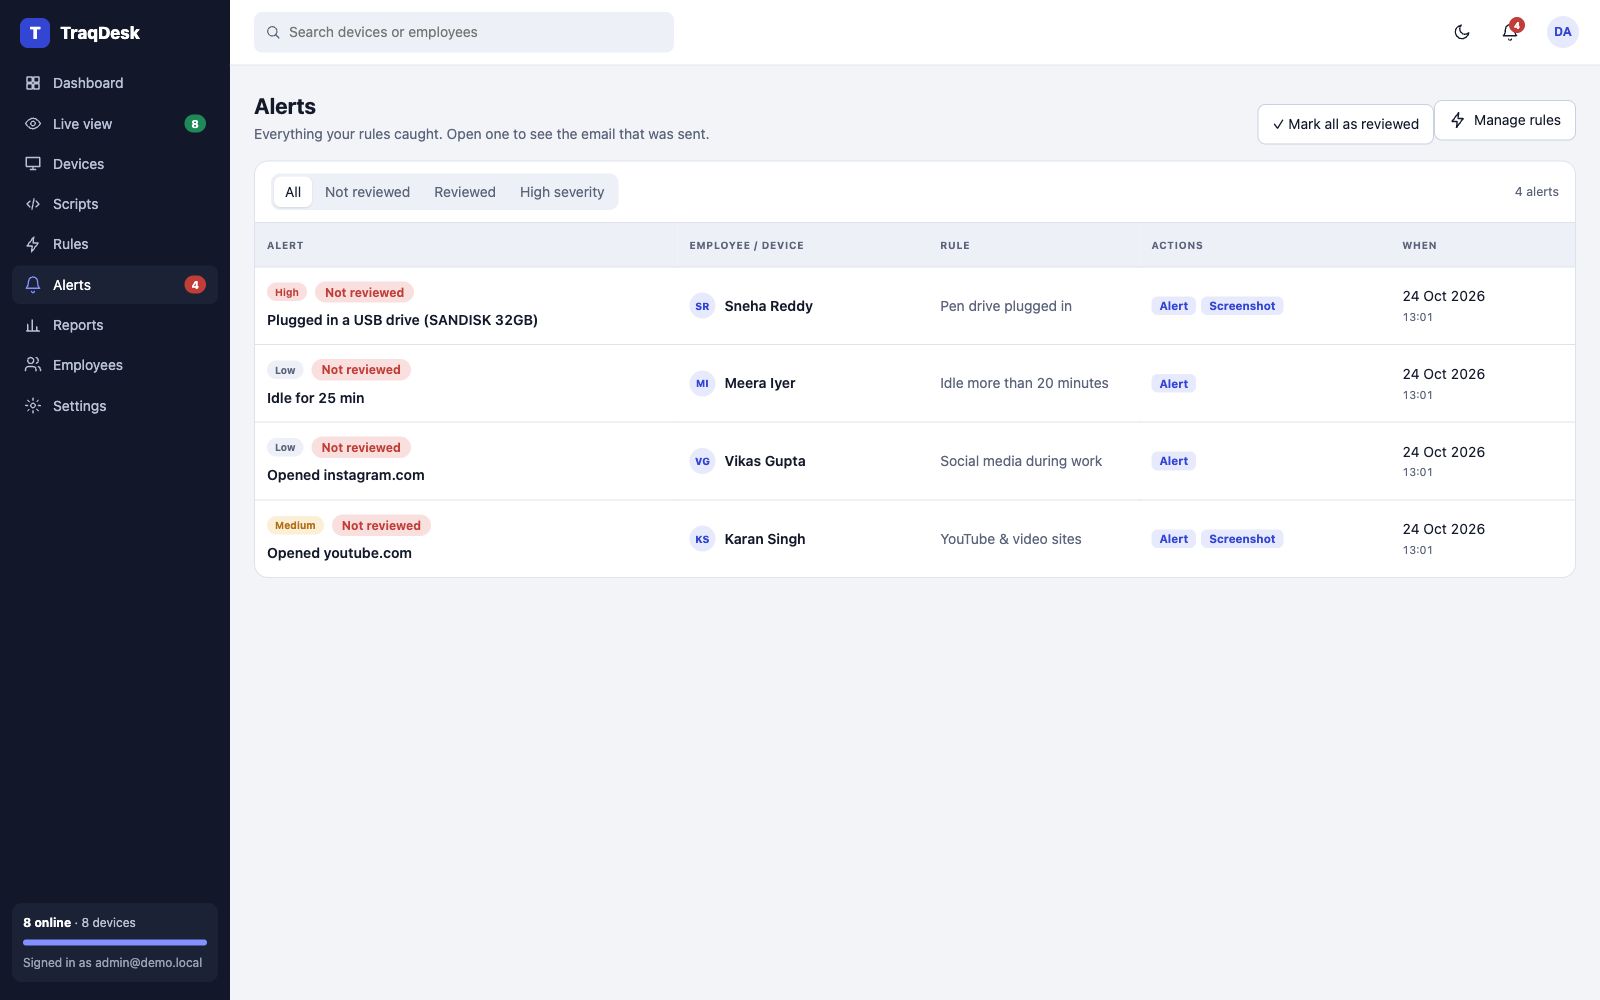This screenshot has width=1600, height=1000.
Task: Click Karan Singh's KS avatar
Action: [x=702, y=539]
